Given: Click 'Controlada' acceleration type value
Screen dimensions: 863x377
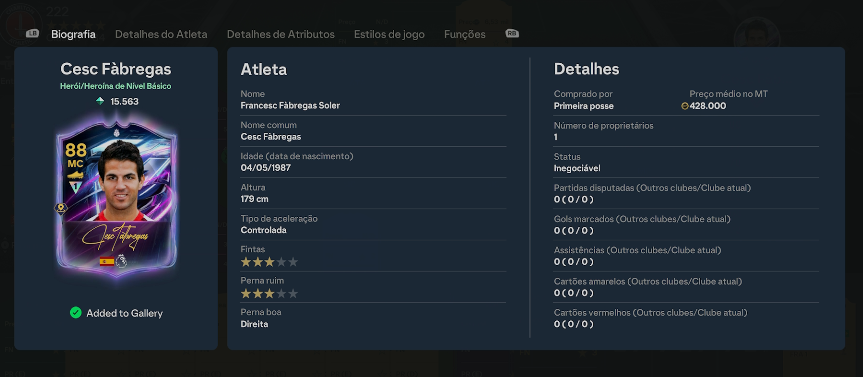Looking at the screenshot, I should (x=264, y=231).
